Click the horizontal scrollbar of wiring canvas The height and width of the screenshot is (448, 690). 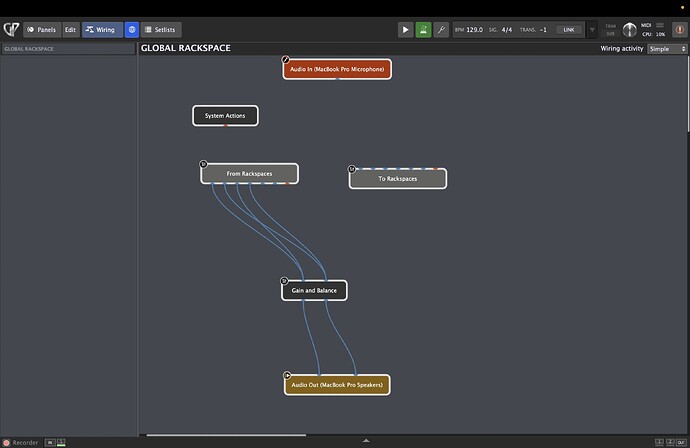coord(226,435)
